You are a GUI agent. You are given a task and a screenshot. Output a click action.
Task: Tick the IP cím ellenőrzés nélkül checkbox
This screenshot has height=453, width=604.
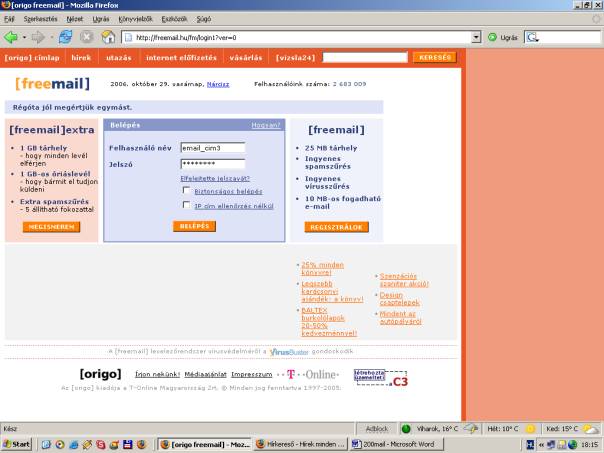[x=186, y=205]
